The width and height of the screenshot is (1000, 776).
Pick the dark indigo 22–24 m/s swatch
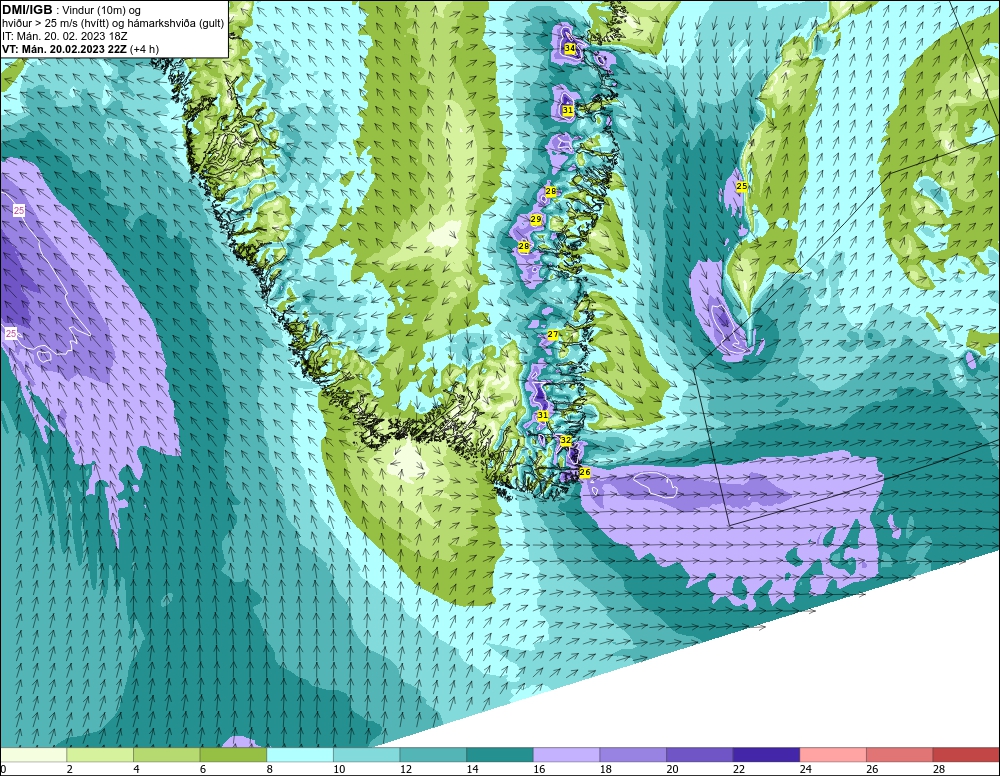click(x=767, y=755)
